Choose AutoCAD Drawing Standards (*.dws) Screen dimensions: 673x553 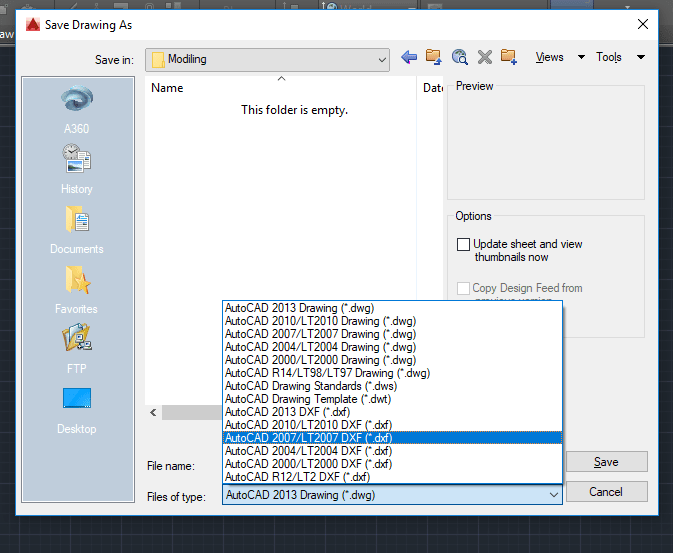392,386
